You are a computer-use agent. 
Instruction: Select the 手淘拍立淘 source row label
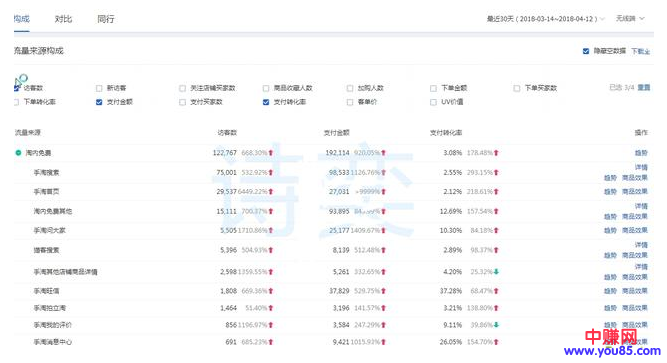coord(50,308)
